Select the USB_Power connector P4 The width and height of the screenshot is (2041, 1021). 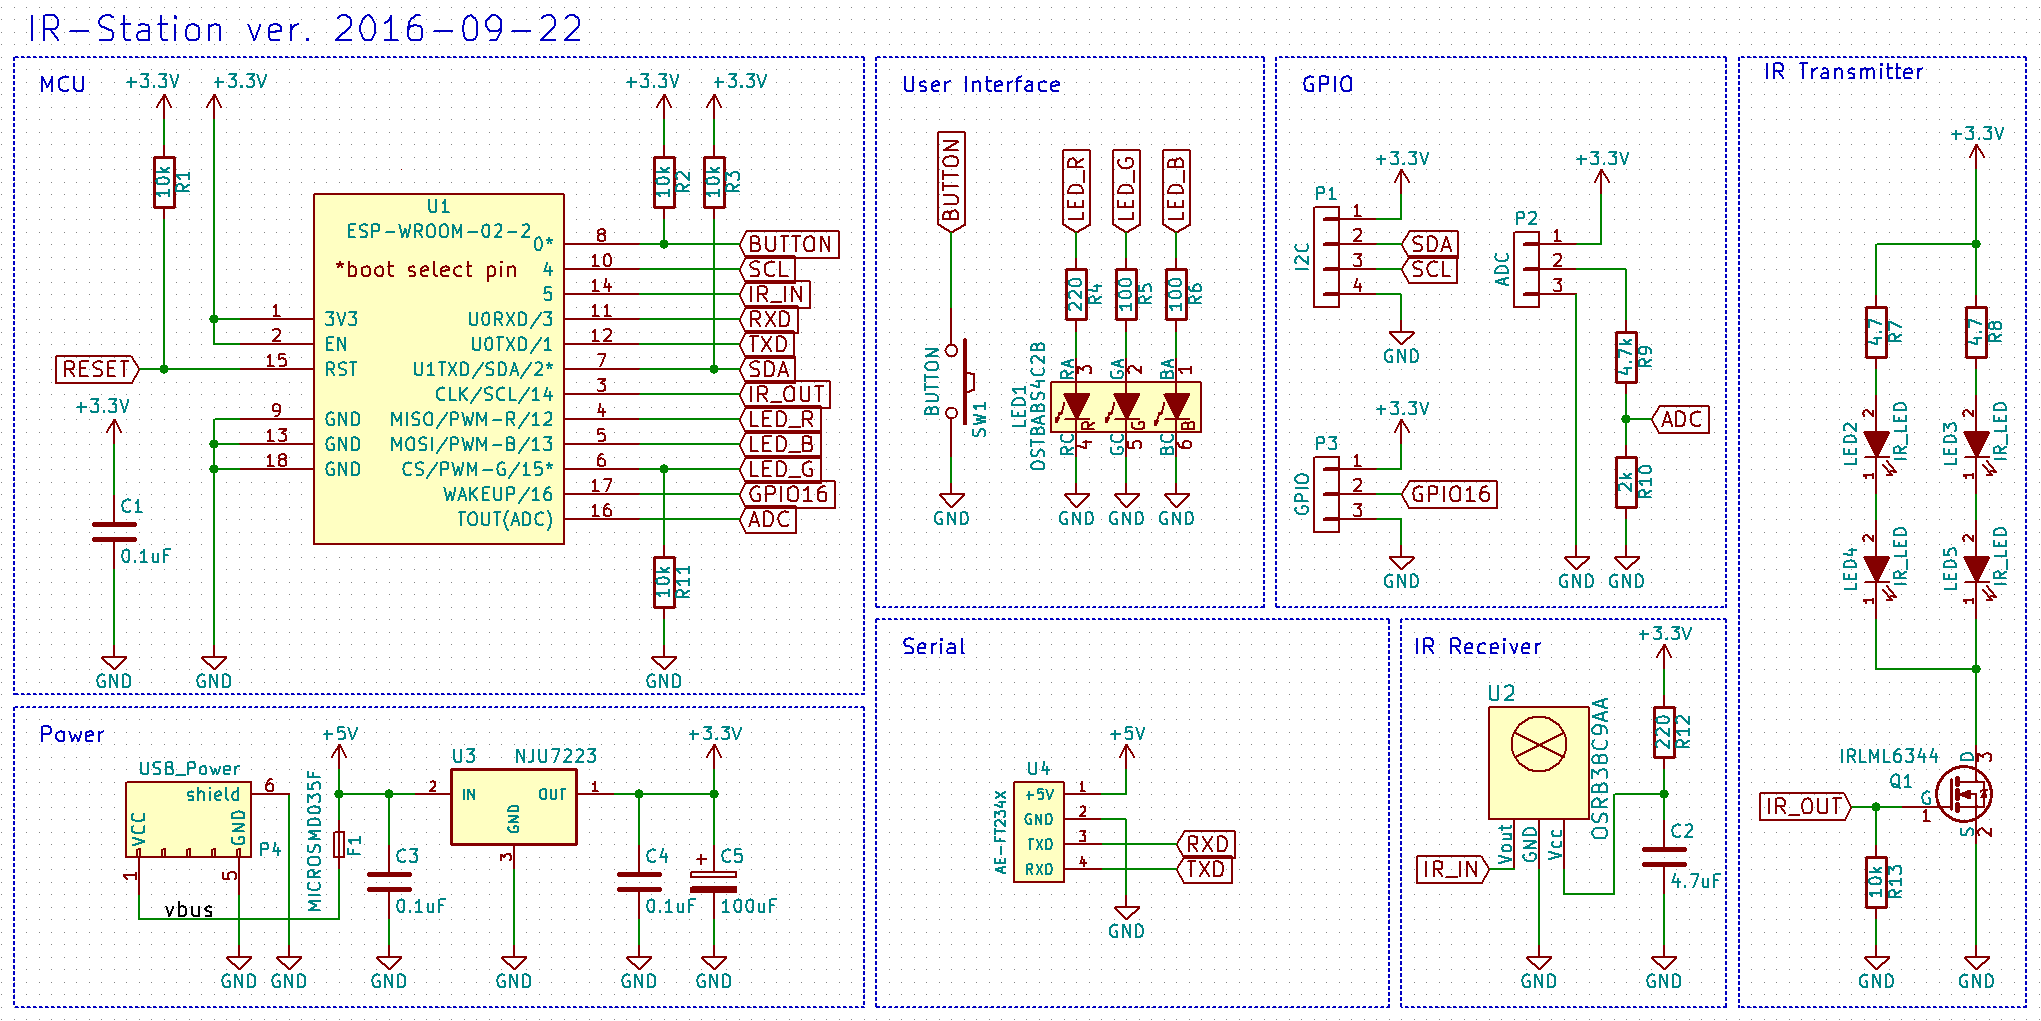click(188, 819)
